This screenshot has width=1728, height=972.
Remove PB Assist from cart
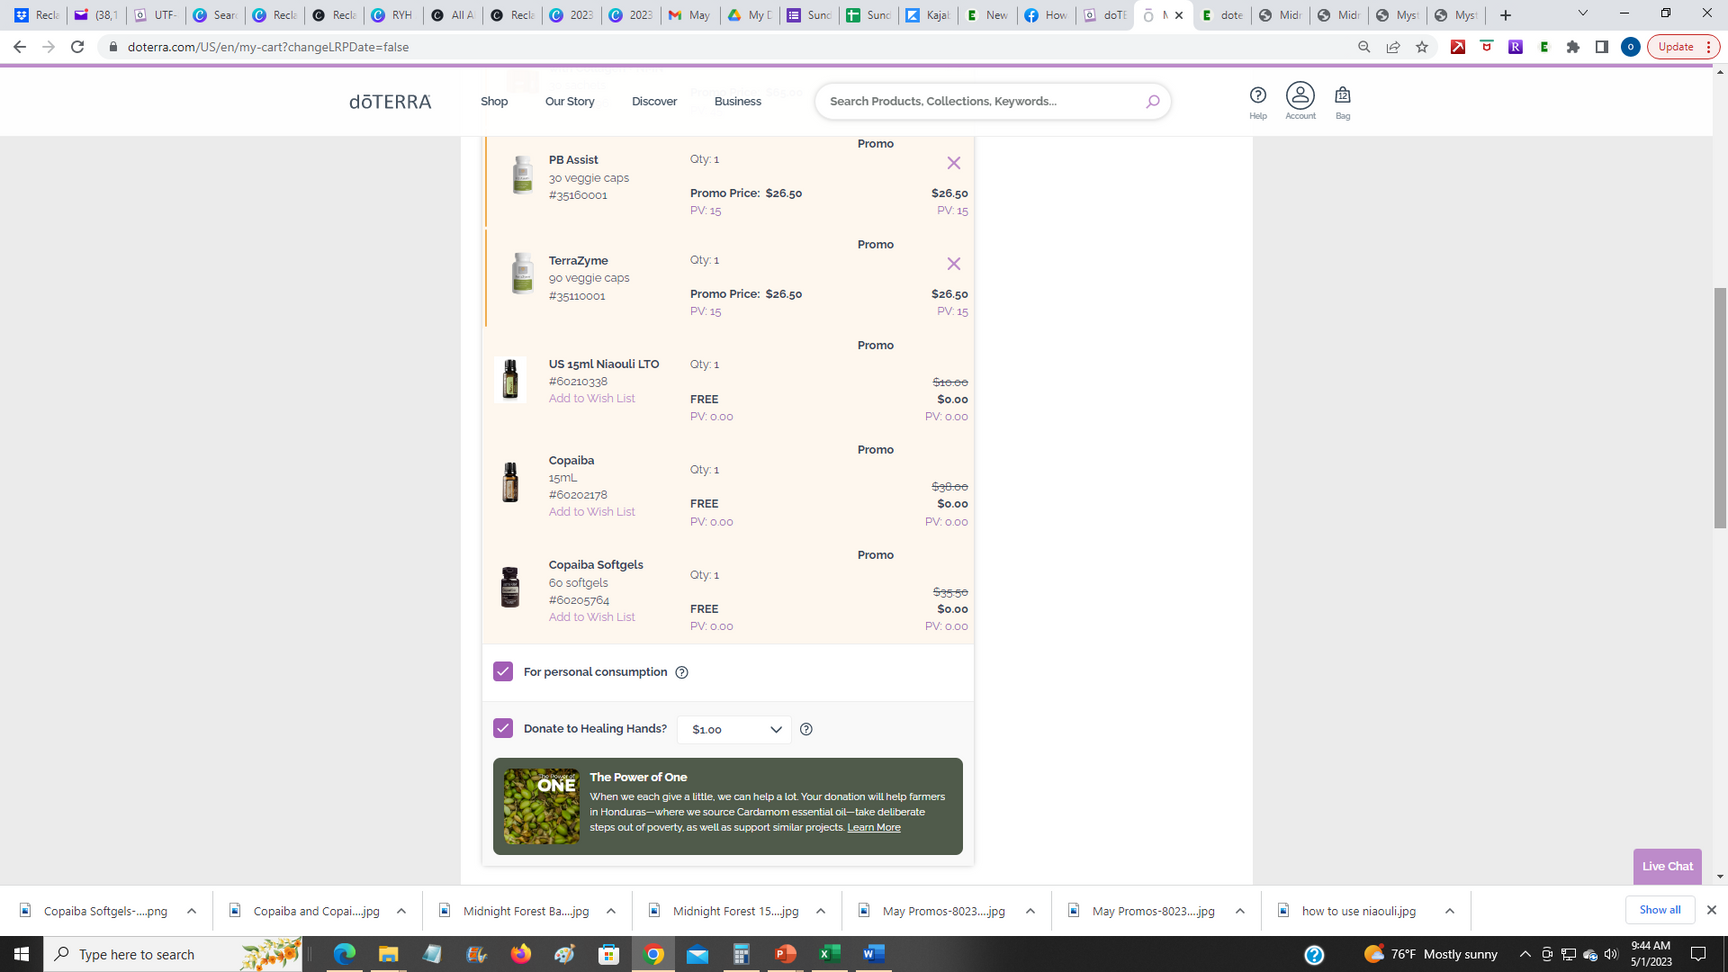953,163
